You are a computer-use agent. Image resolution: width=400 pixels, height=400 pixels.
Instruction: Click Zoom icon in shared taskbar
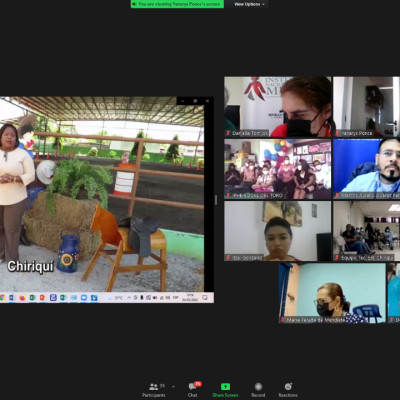pyautogui.click(x=84, y=298)
